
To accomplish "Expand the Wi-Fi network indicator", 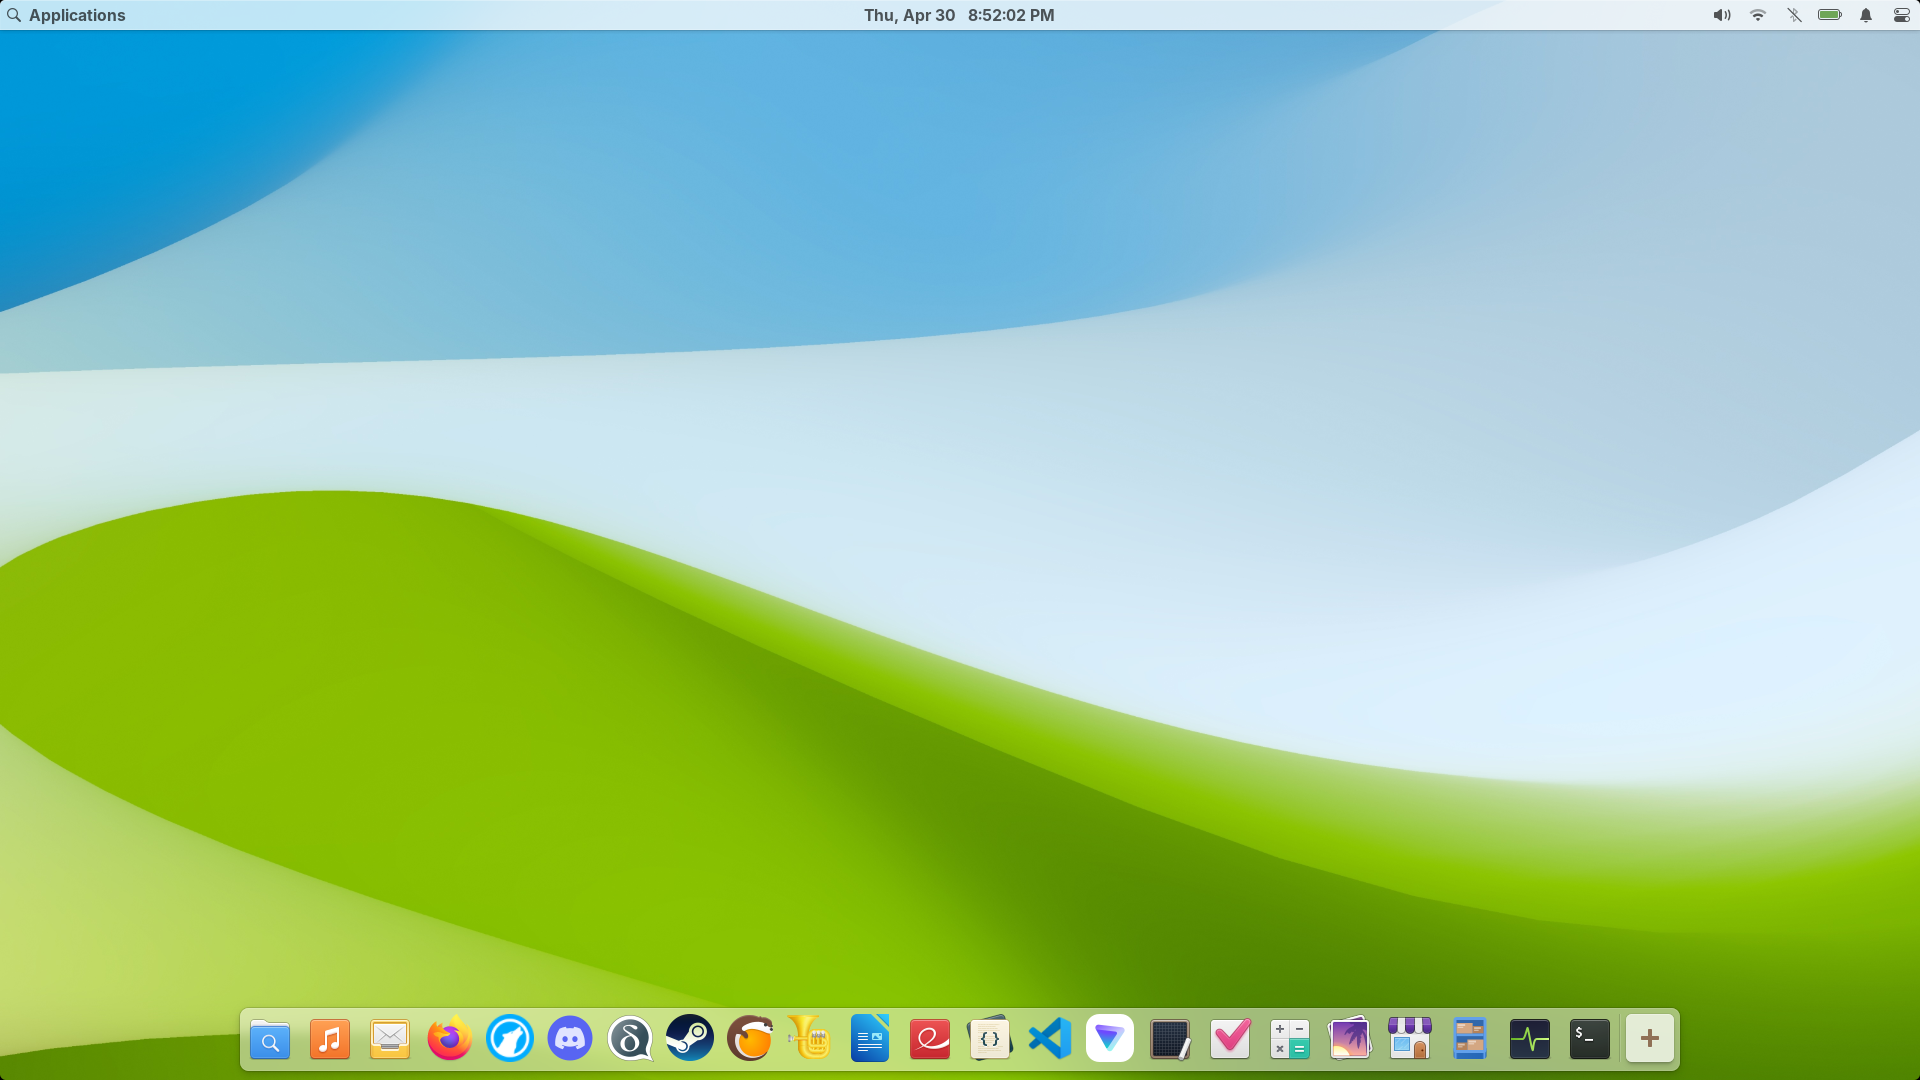I will click(1758, 15).
